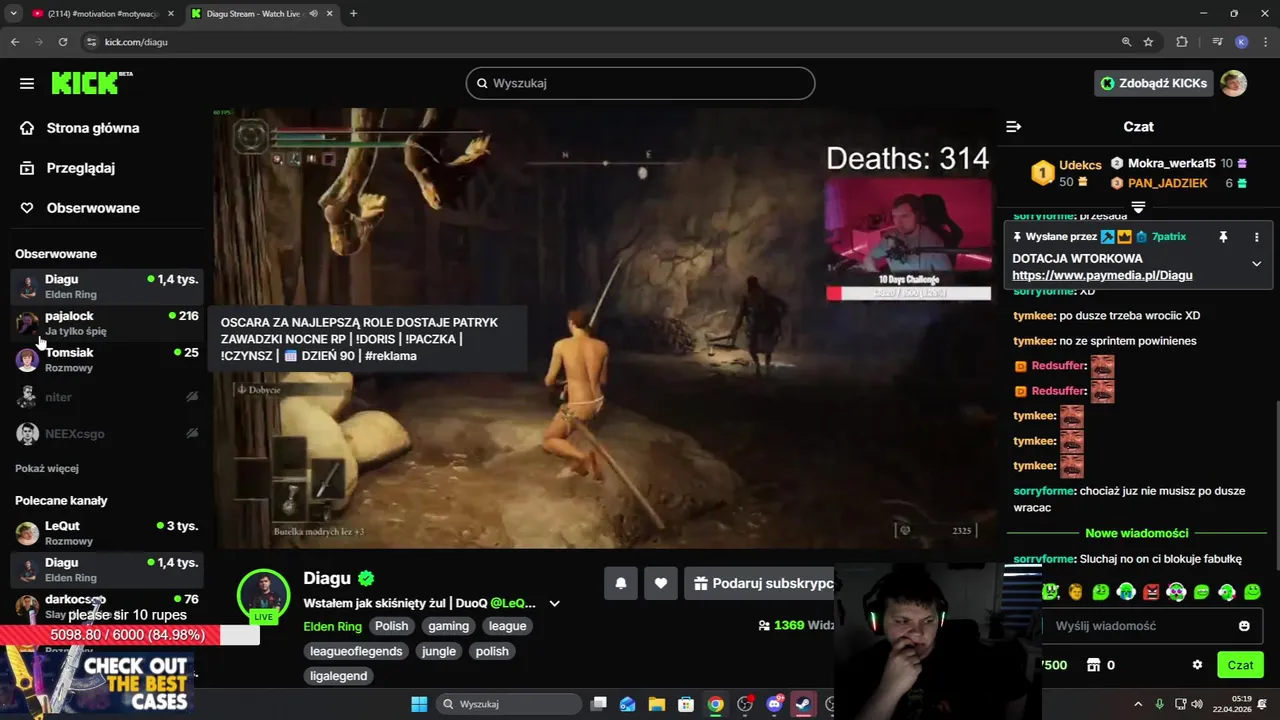Viewport: 1280px width, 720px height.
Task: Click Podaruj subskrypcje gift button
Action: [760, 583]
